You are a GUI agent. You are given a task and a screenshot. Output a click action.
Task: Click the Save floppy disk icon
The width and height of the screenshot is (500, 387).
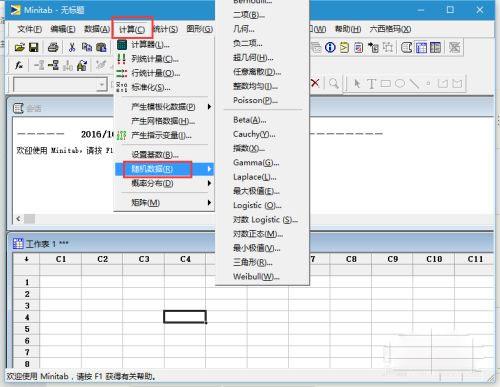(34, 47)
